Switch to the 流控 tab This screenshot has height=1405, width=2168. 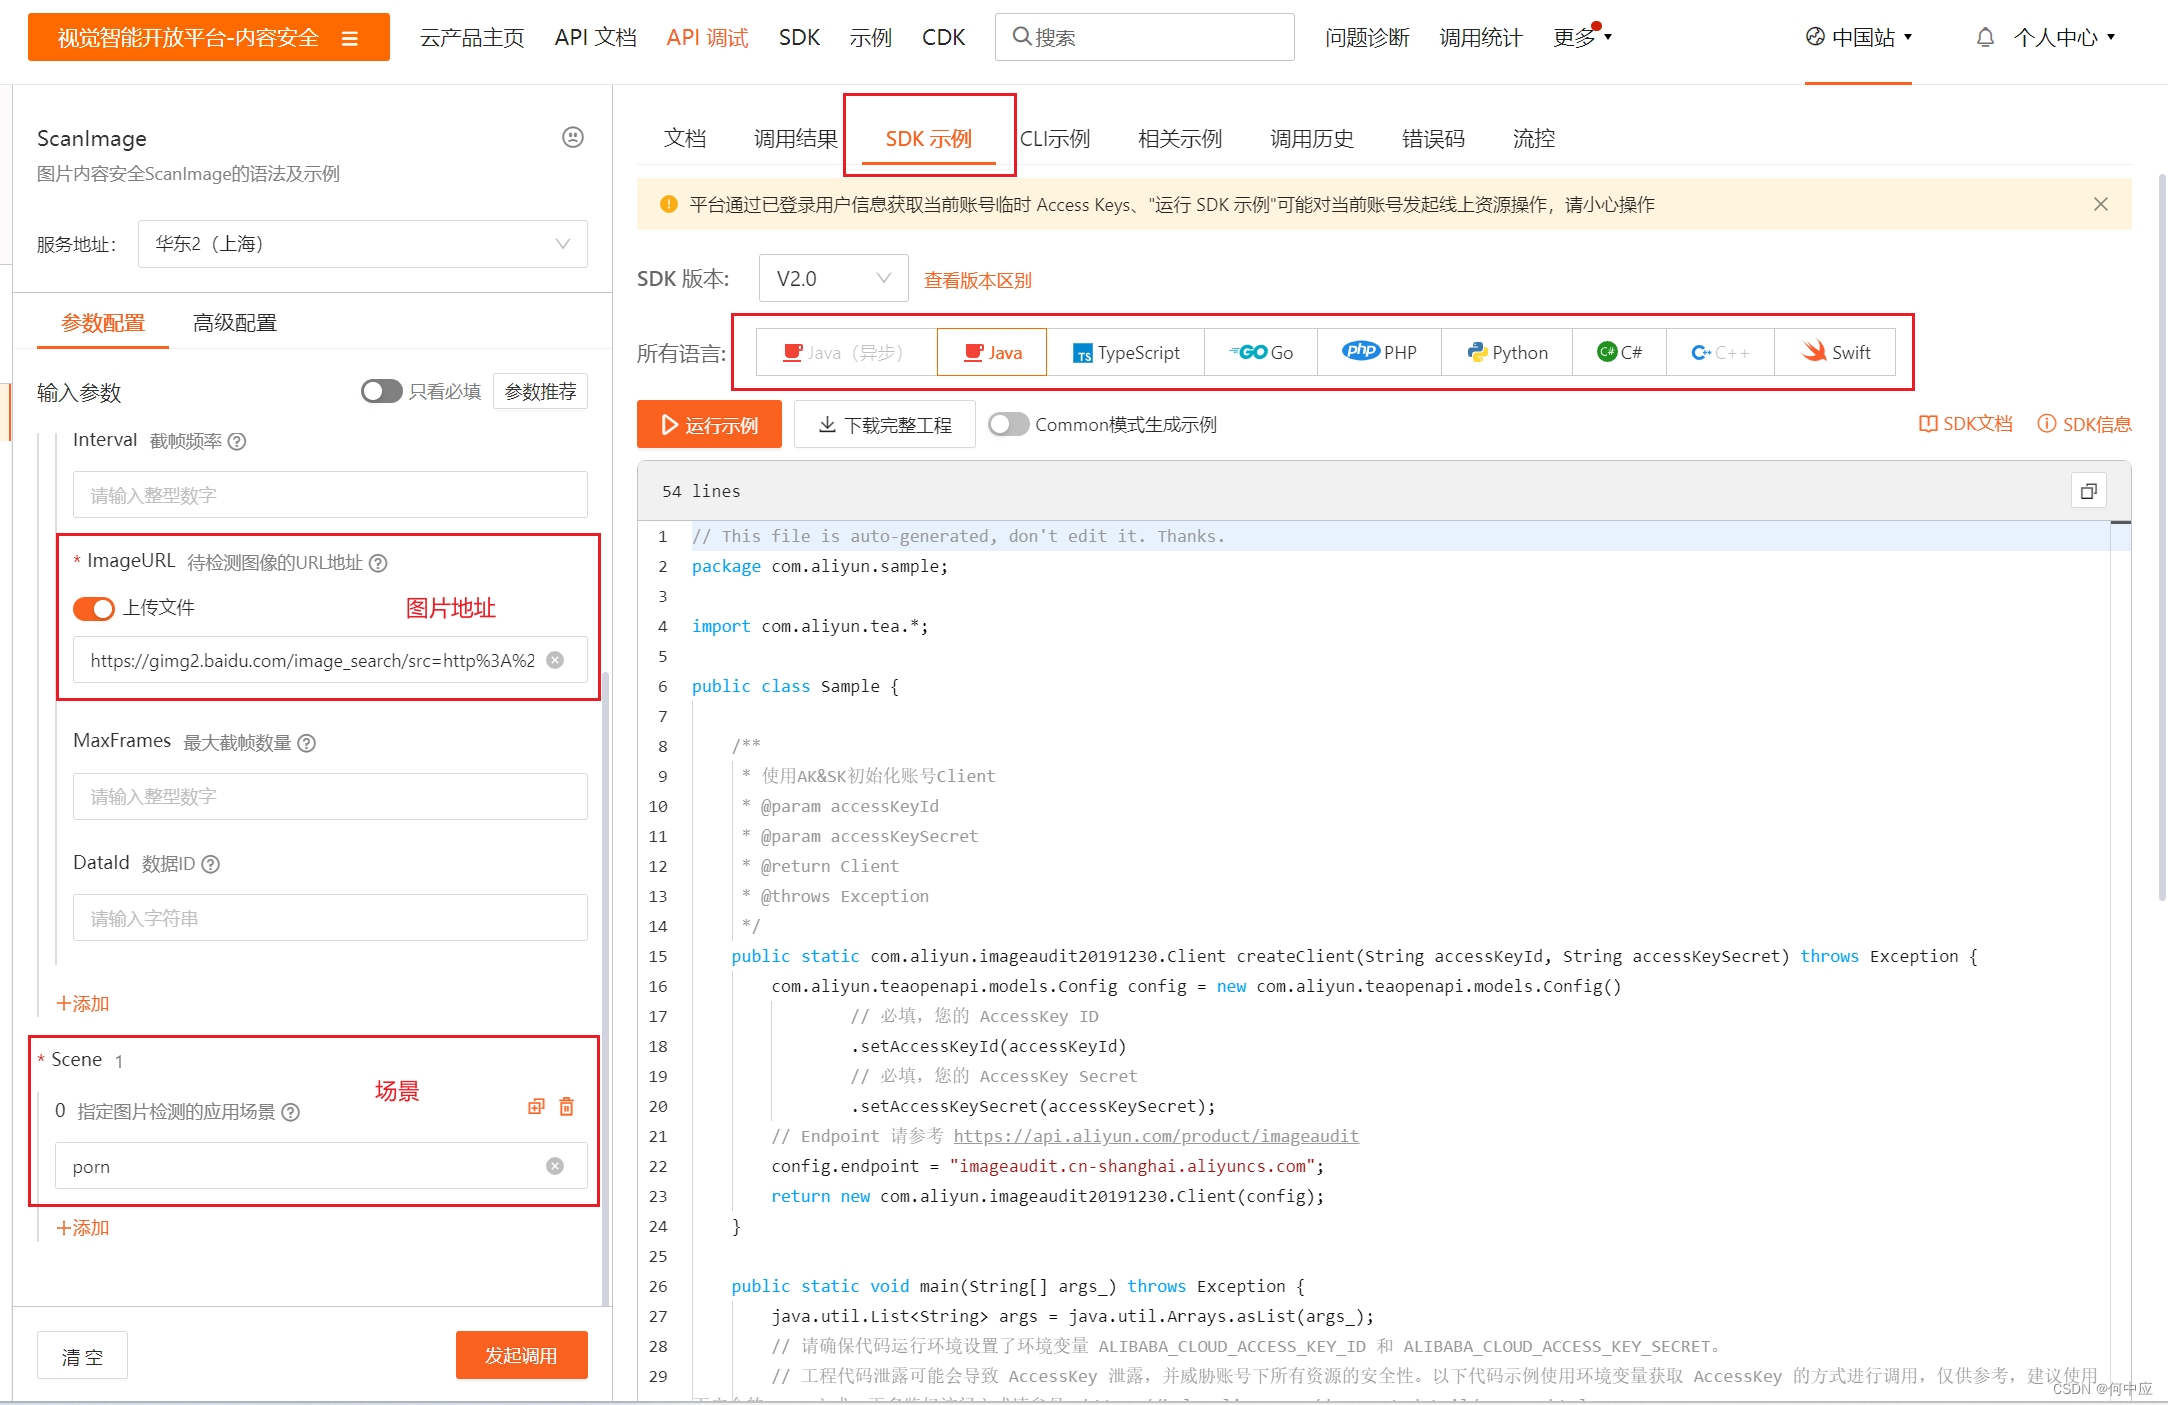coord(1534,138)
